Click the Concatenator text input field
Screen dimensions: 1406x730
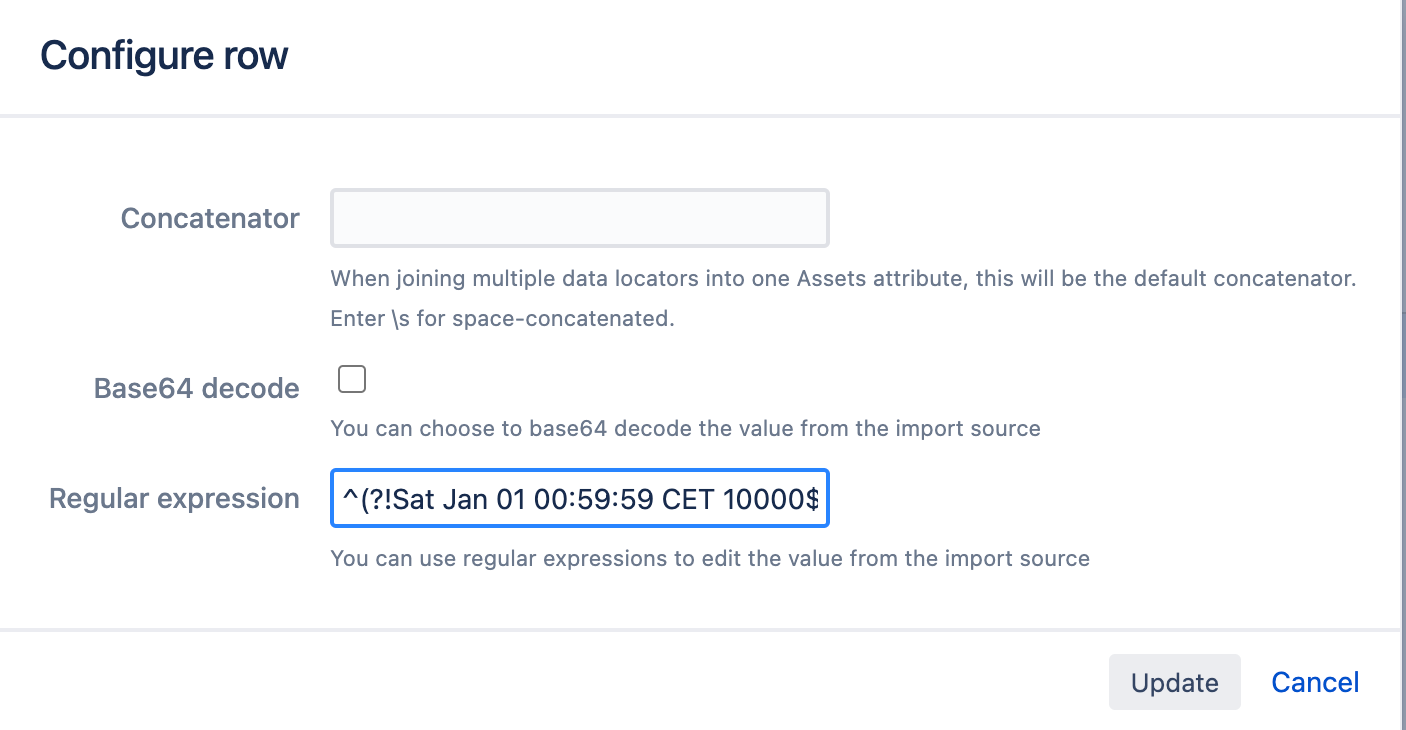(x=579, y=218)
